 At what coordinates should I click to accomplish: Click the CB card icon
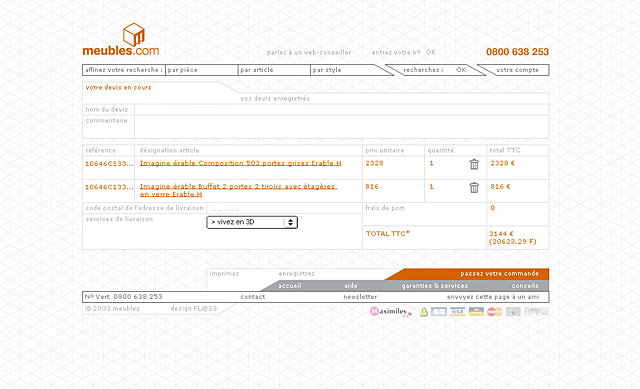(x=439, y=312)
